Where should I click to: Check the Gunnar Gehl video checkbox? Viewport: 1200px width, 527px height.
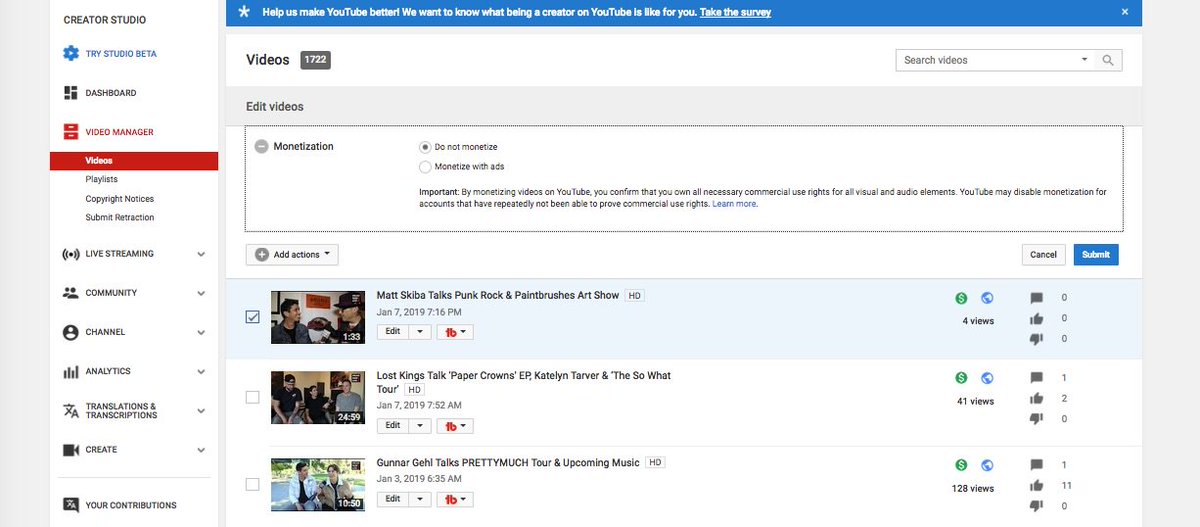point(252,485)
